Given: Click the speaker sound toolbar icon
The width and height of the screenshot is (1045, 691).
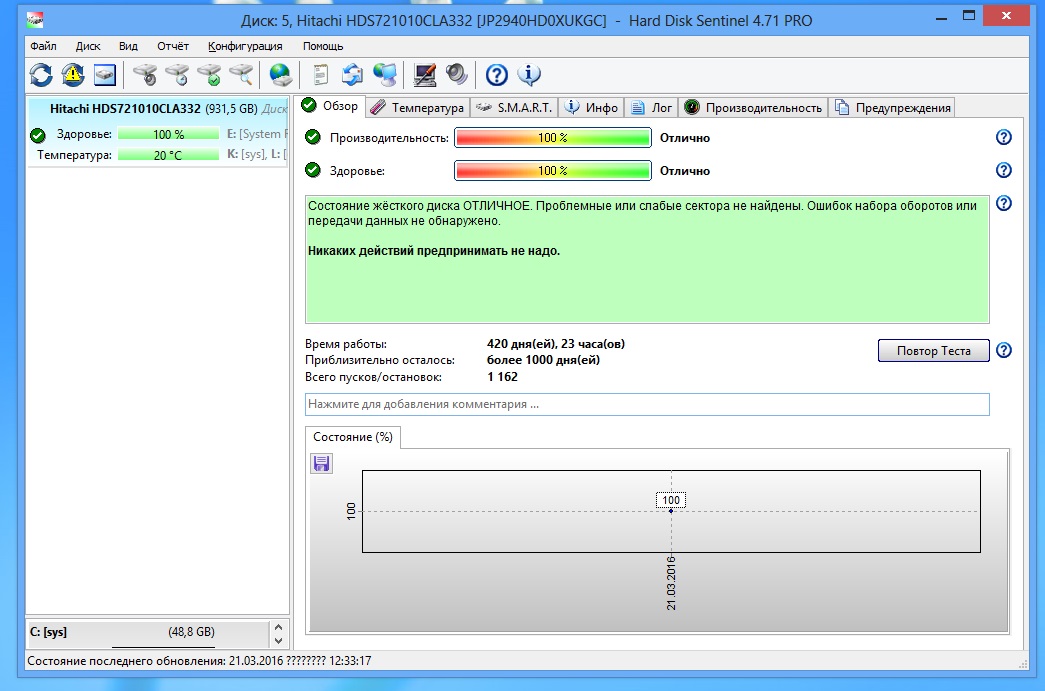Looking at the screenshot, I should [x=457, y=75].
